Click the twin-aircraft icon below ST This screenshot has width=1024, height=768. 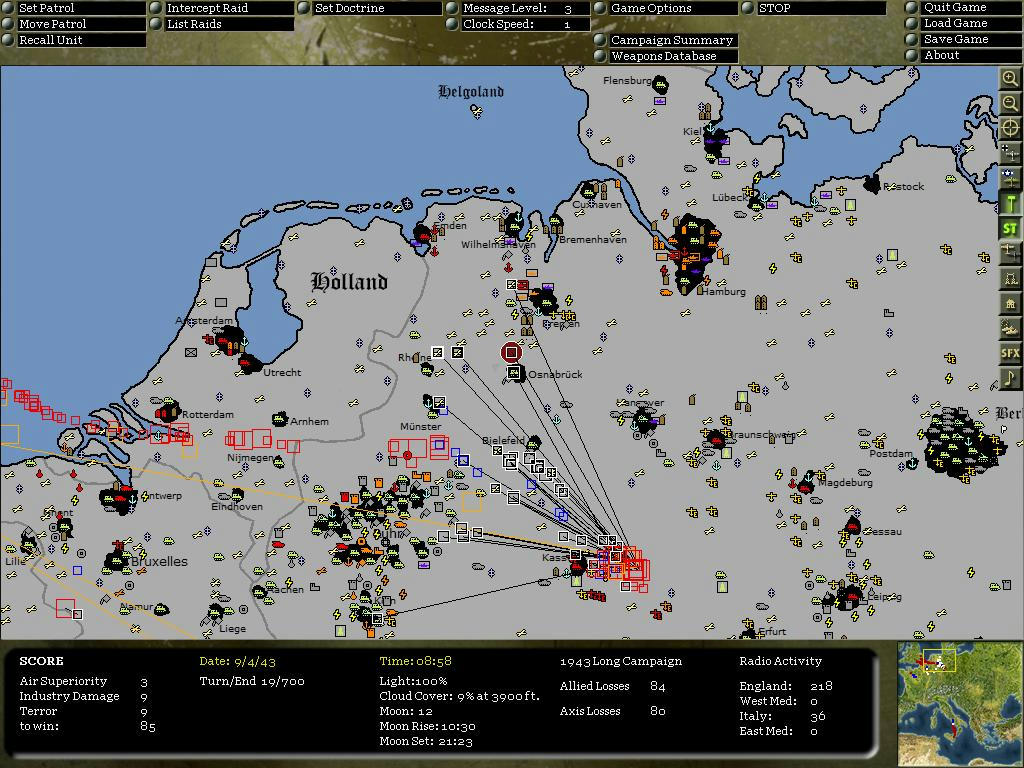coord(1010,253)
